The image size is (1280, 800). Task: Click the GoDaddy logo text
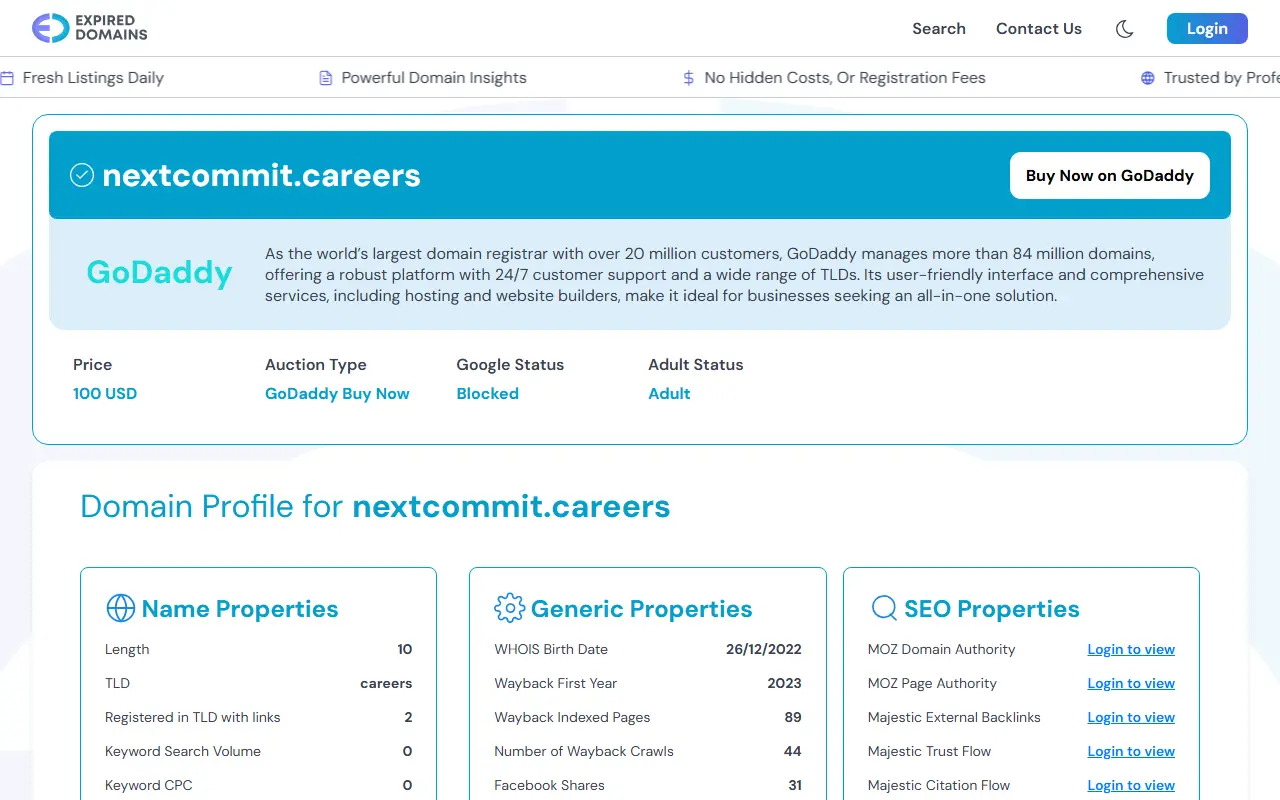coord(159,272)
